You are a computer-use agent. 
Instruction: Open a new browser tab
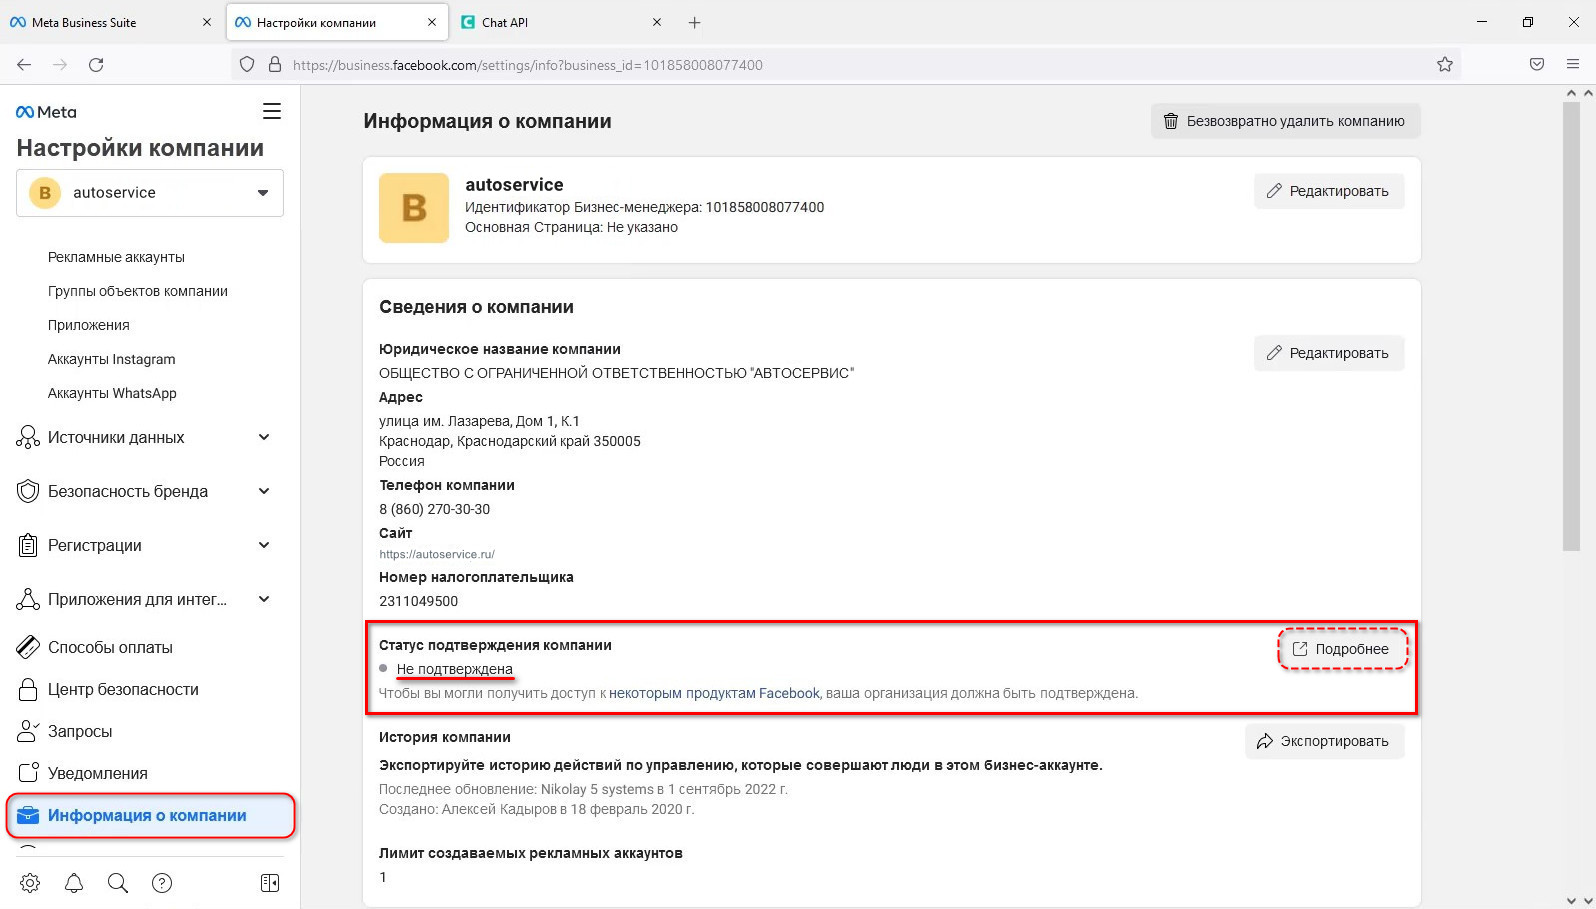click(695, 22)
